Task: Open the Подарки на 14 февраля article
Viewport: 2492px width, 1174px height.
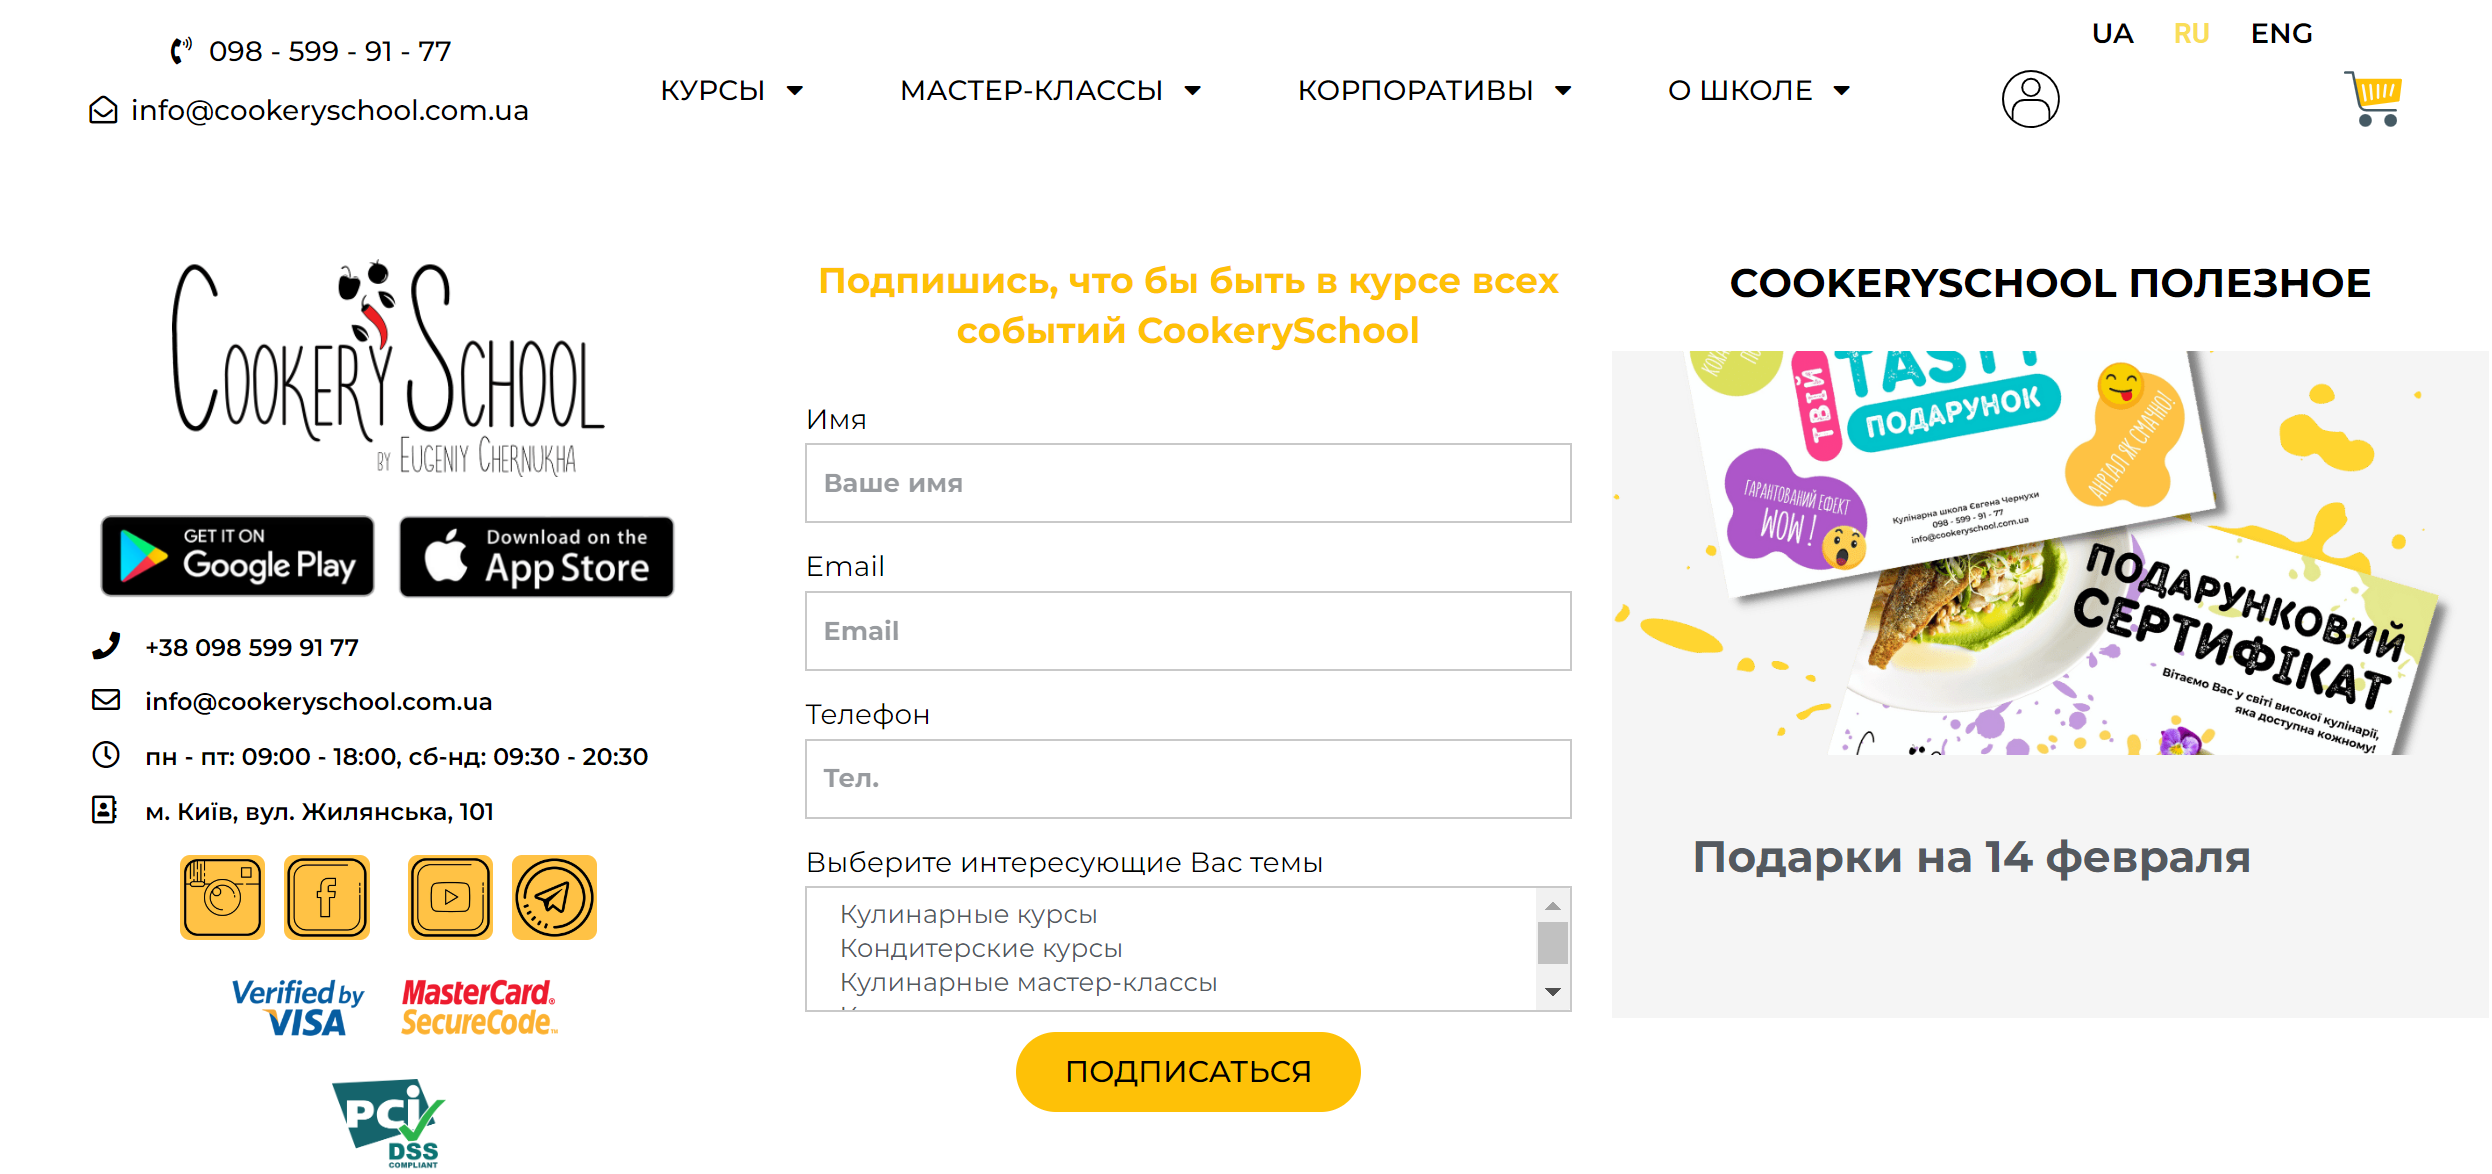Action: (1971, 857)
